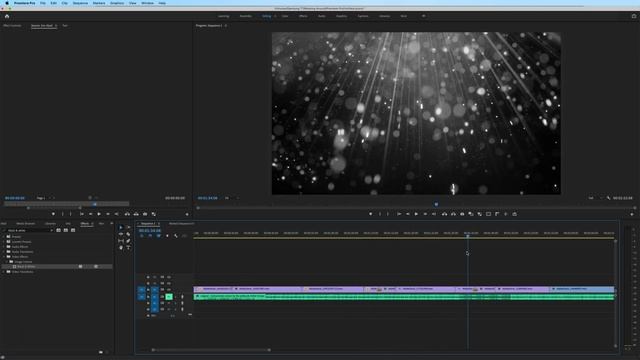Step back one frame in Program monitor
This screenshot has height=360, width=640.
click(408, 214)
